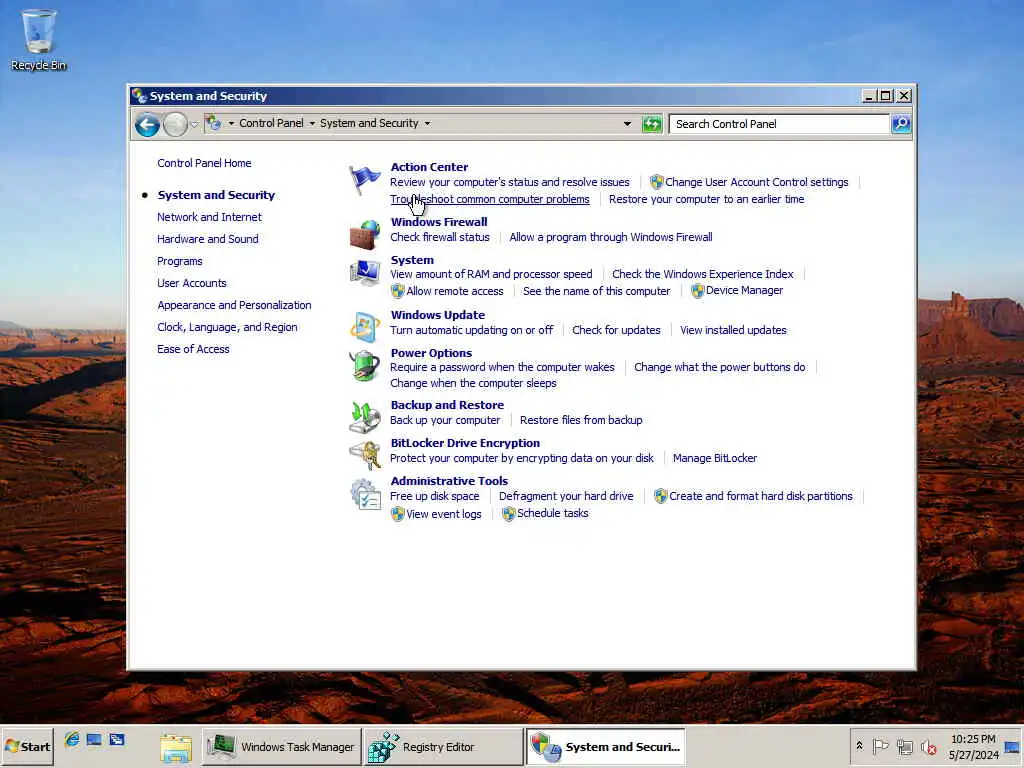Click the Windows Update icon

(x=364, y=327)
